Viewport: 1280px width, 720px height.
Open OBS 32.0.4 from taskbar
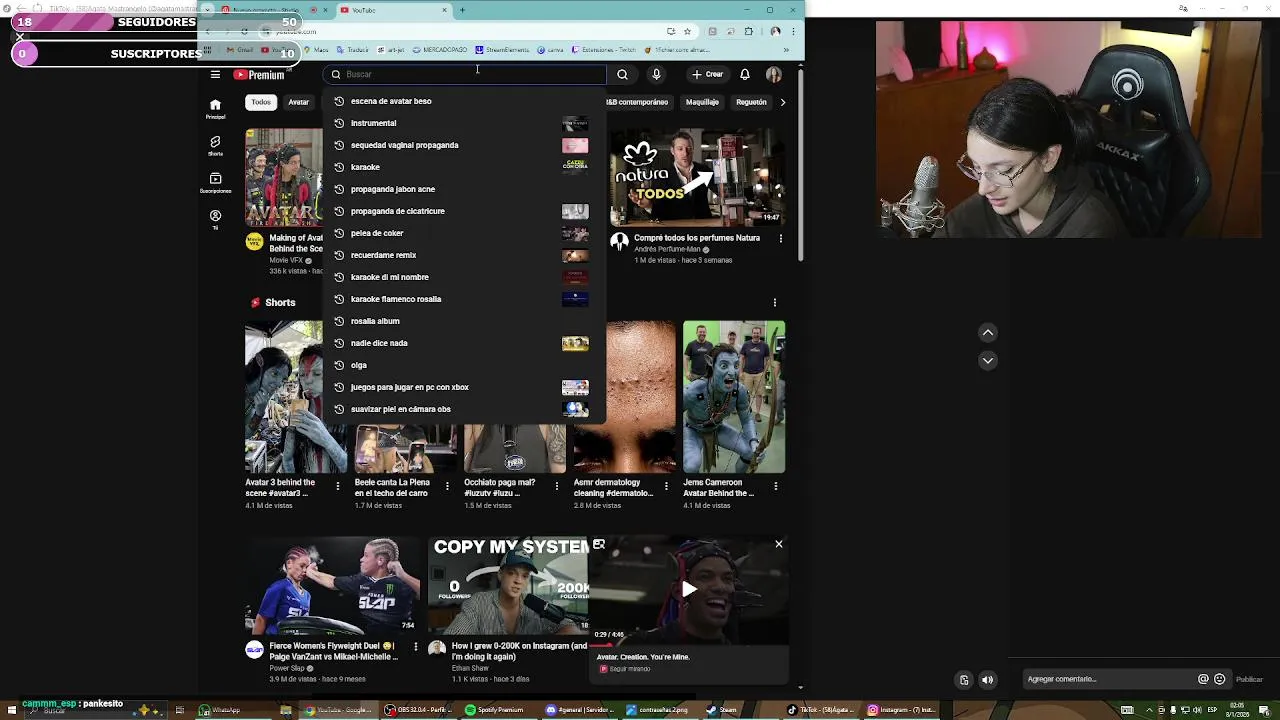pyautogui.click(x=420, y=710)
